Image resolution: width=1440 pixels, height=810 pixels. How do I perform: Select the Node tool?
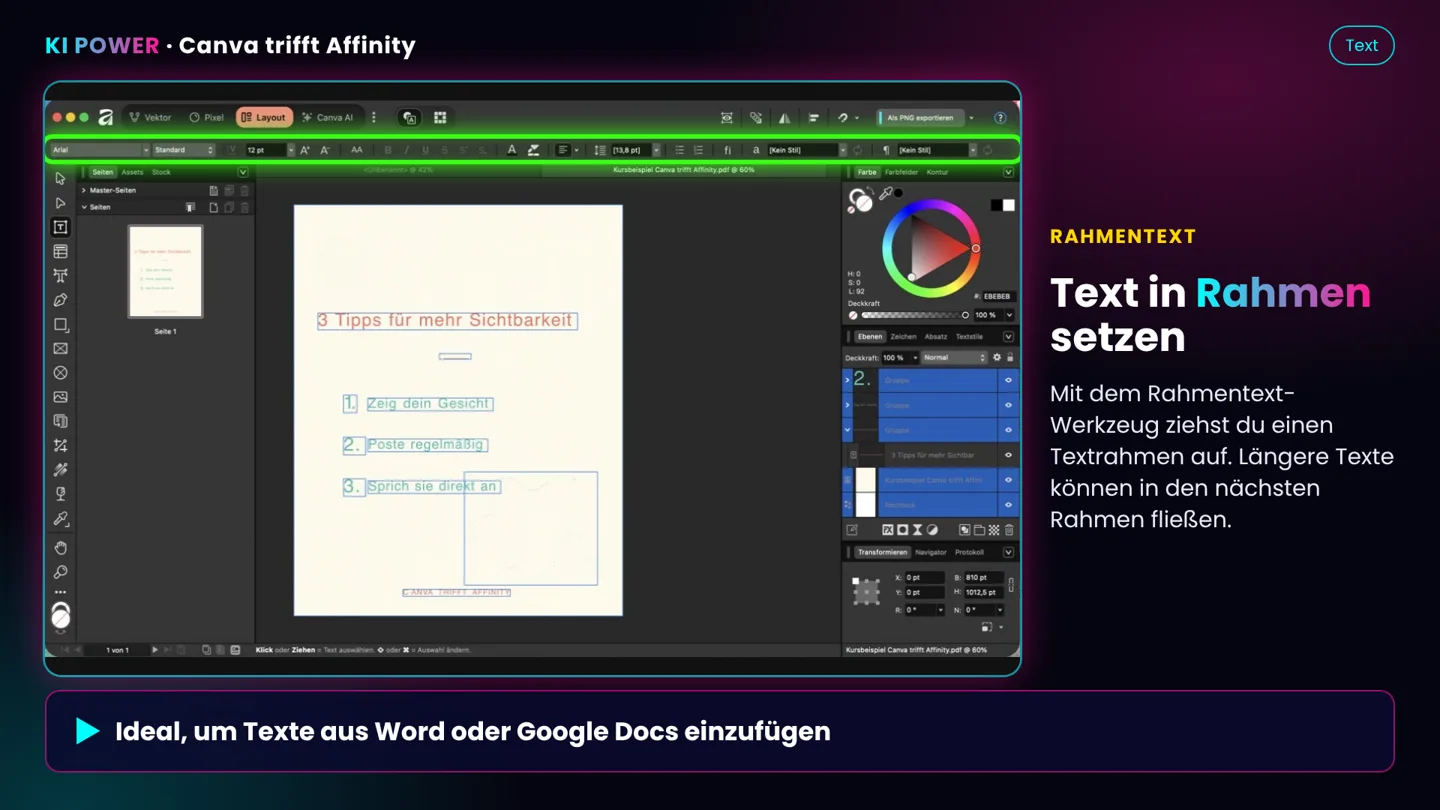tap(60, 203)
